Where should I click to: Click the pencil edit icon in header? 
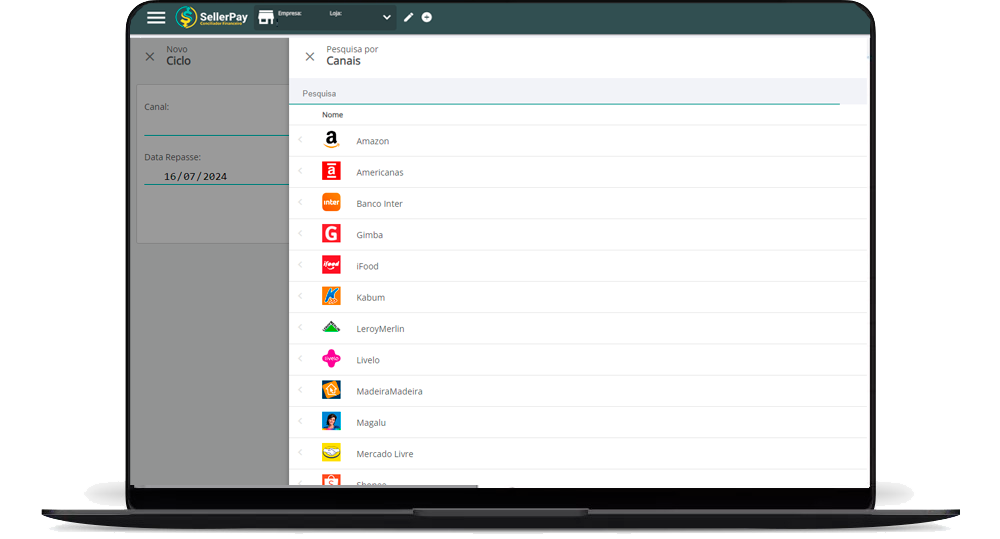pos(408,17)
